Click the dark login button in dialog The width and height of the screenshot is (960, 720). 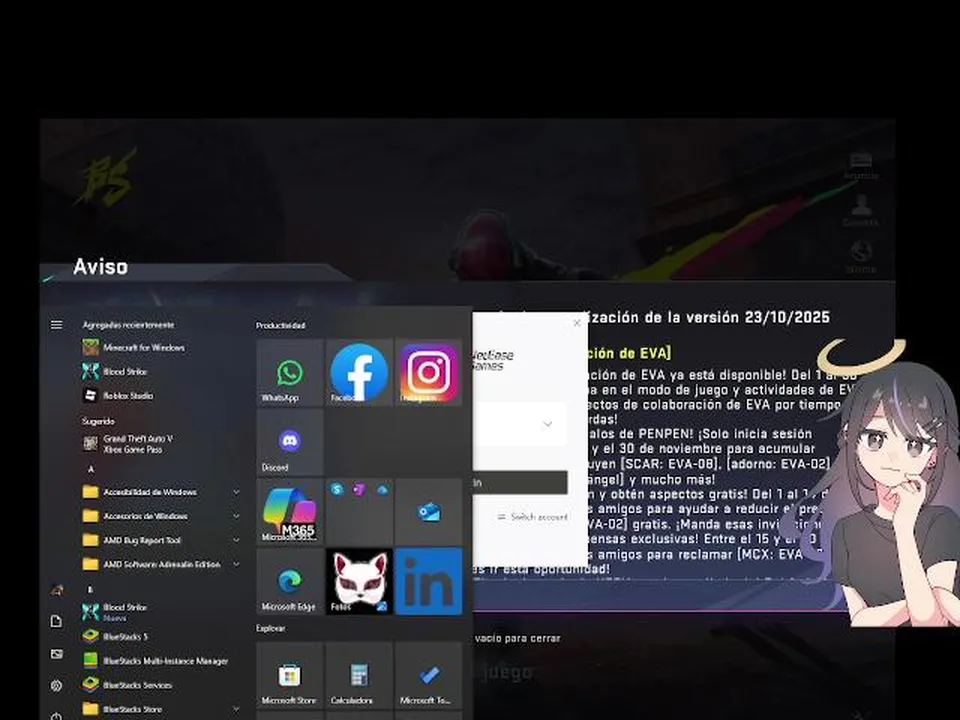[520, 482]
